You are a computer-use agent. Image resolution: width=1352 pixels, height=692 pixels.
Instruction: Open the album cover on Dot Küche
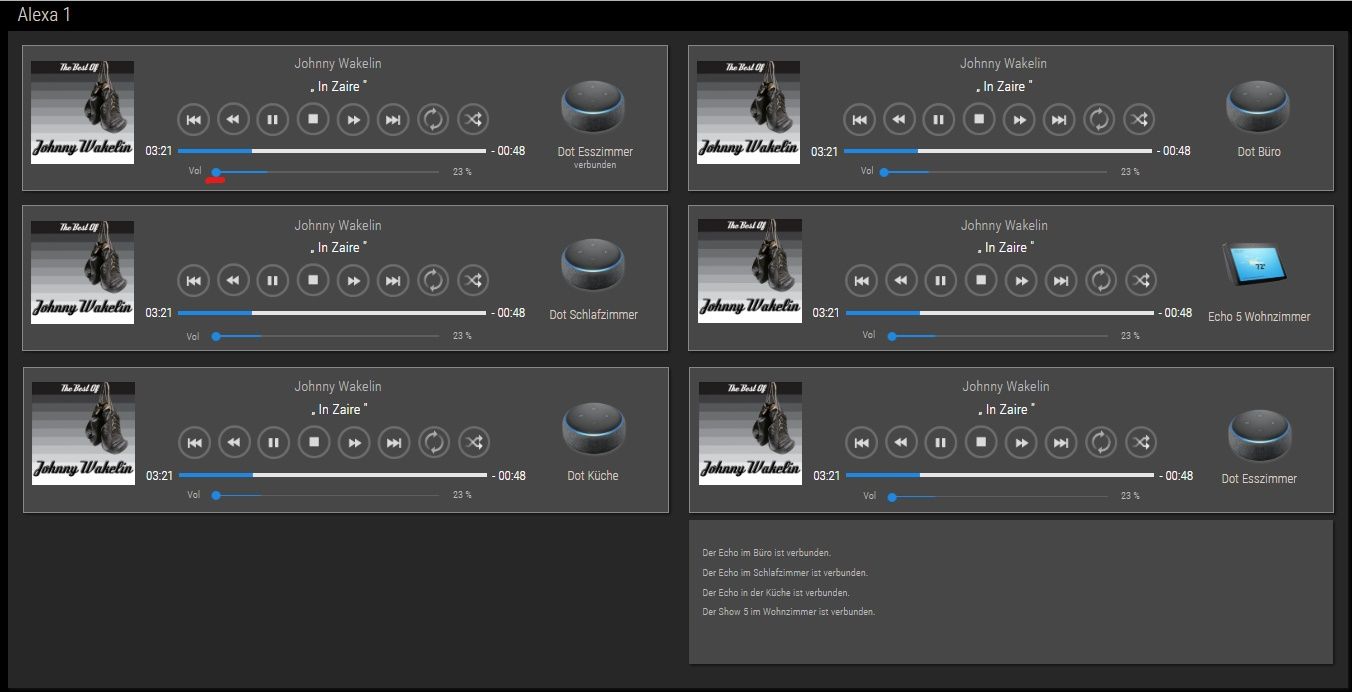(x=83, y=433)
